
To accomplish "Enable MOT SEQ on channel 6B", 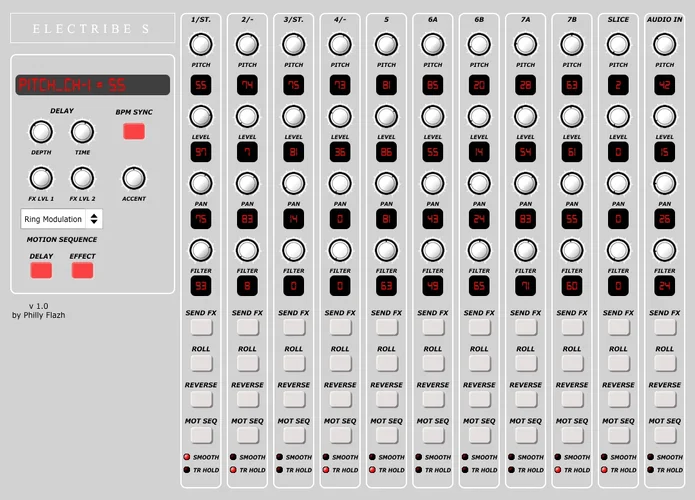I will [x=480, y=436].
